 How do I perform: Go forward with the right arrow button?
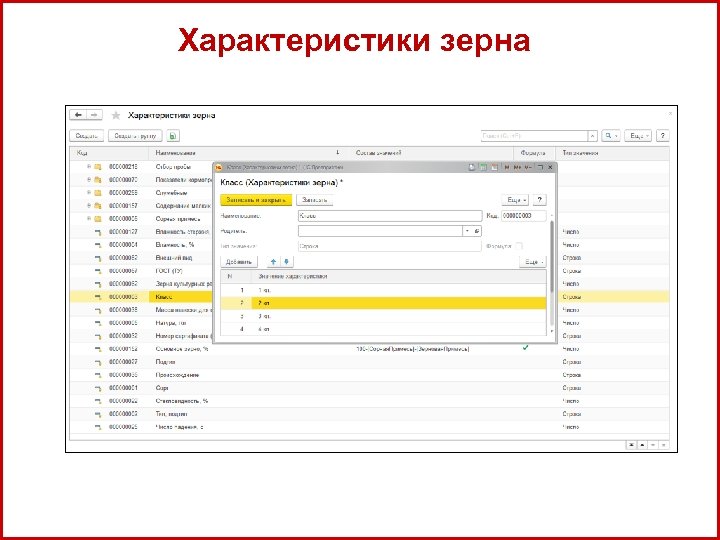[94, 115]
